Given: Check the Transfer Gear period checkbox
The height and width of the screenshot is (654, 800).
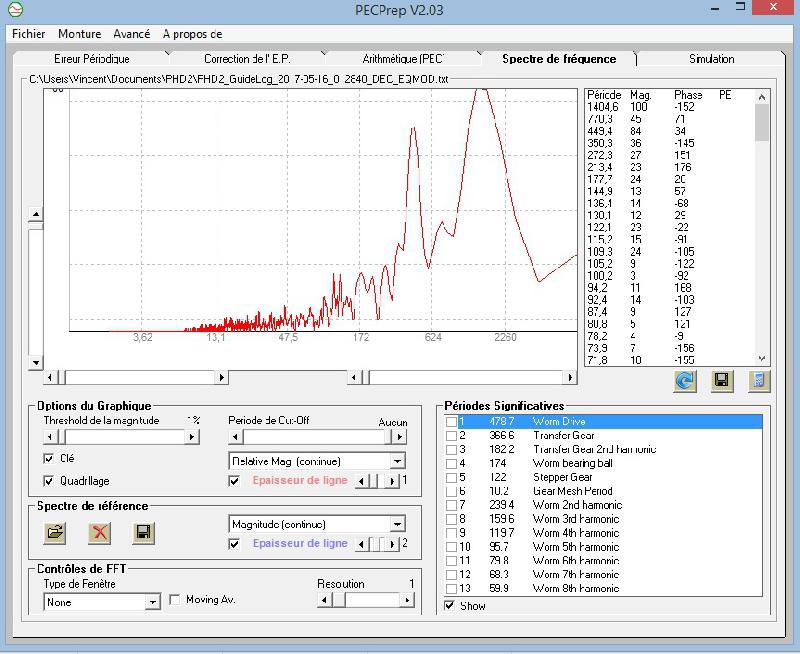Looking at the screenshot, I should [451, 436].
